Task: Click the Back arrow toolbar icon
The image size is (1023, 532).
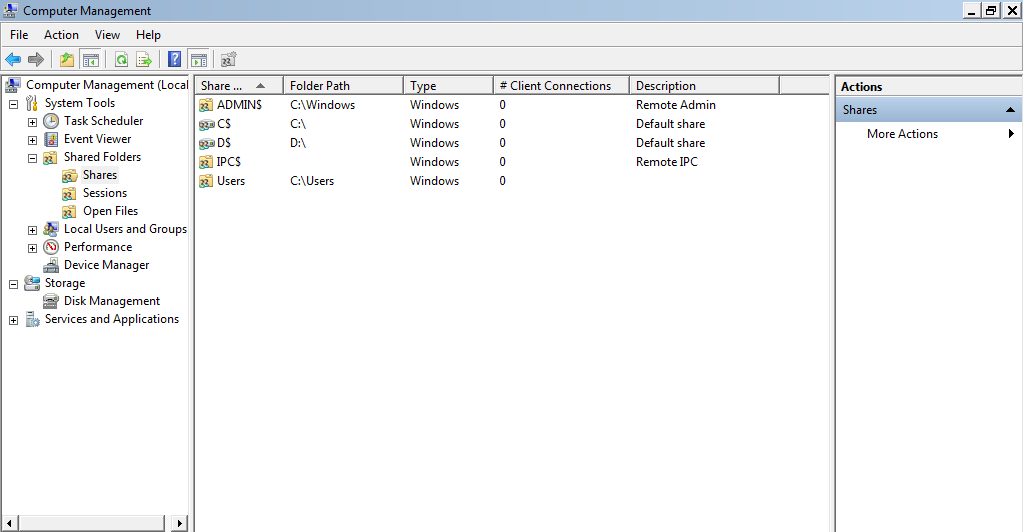Action: coord(13,60)
